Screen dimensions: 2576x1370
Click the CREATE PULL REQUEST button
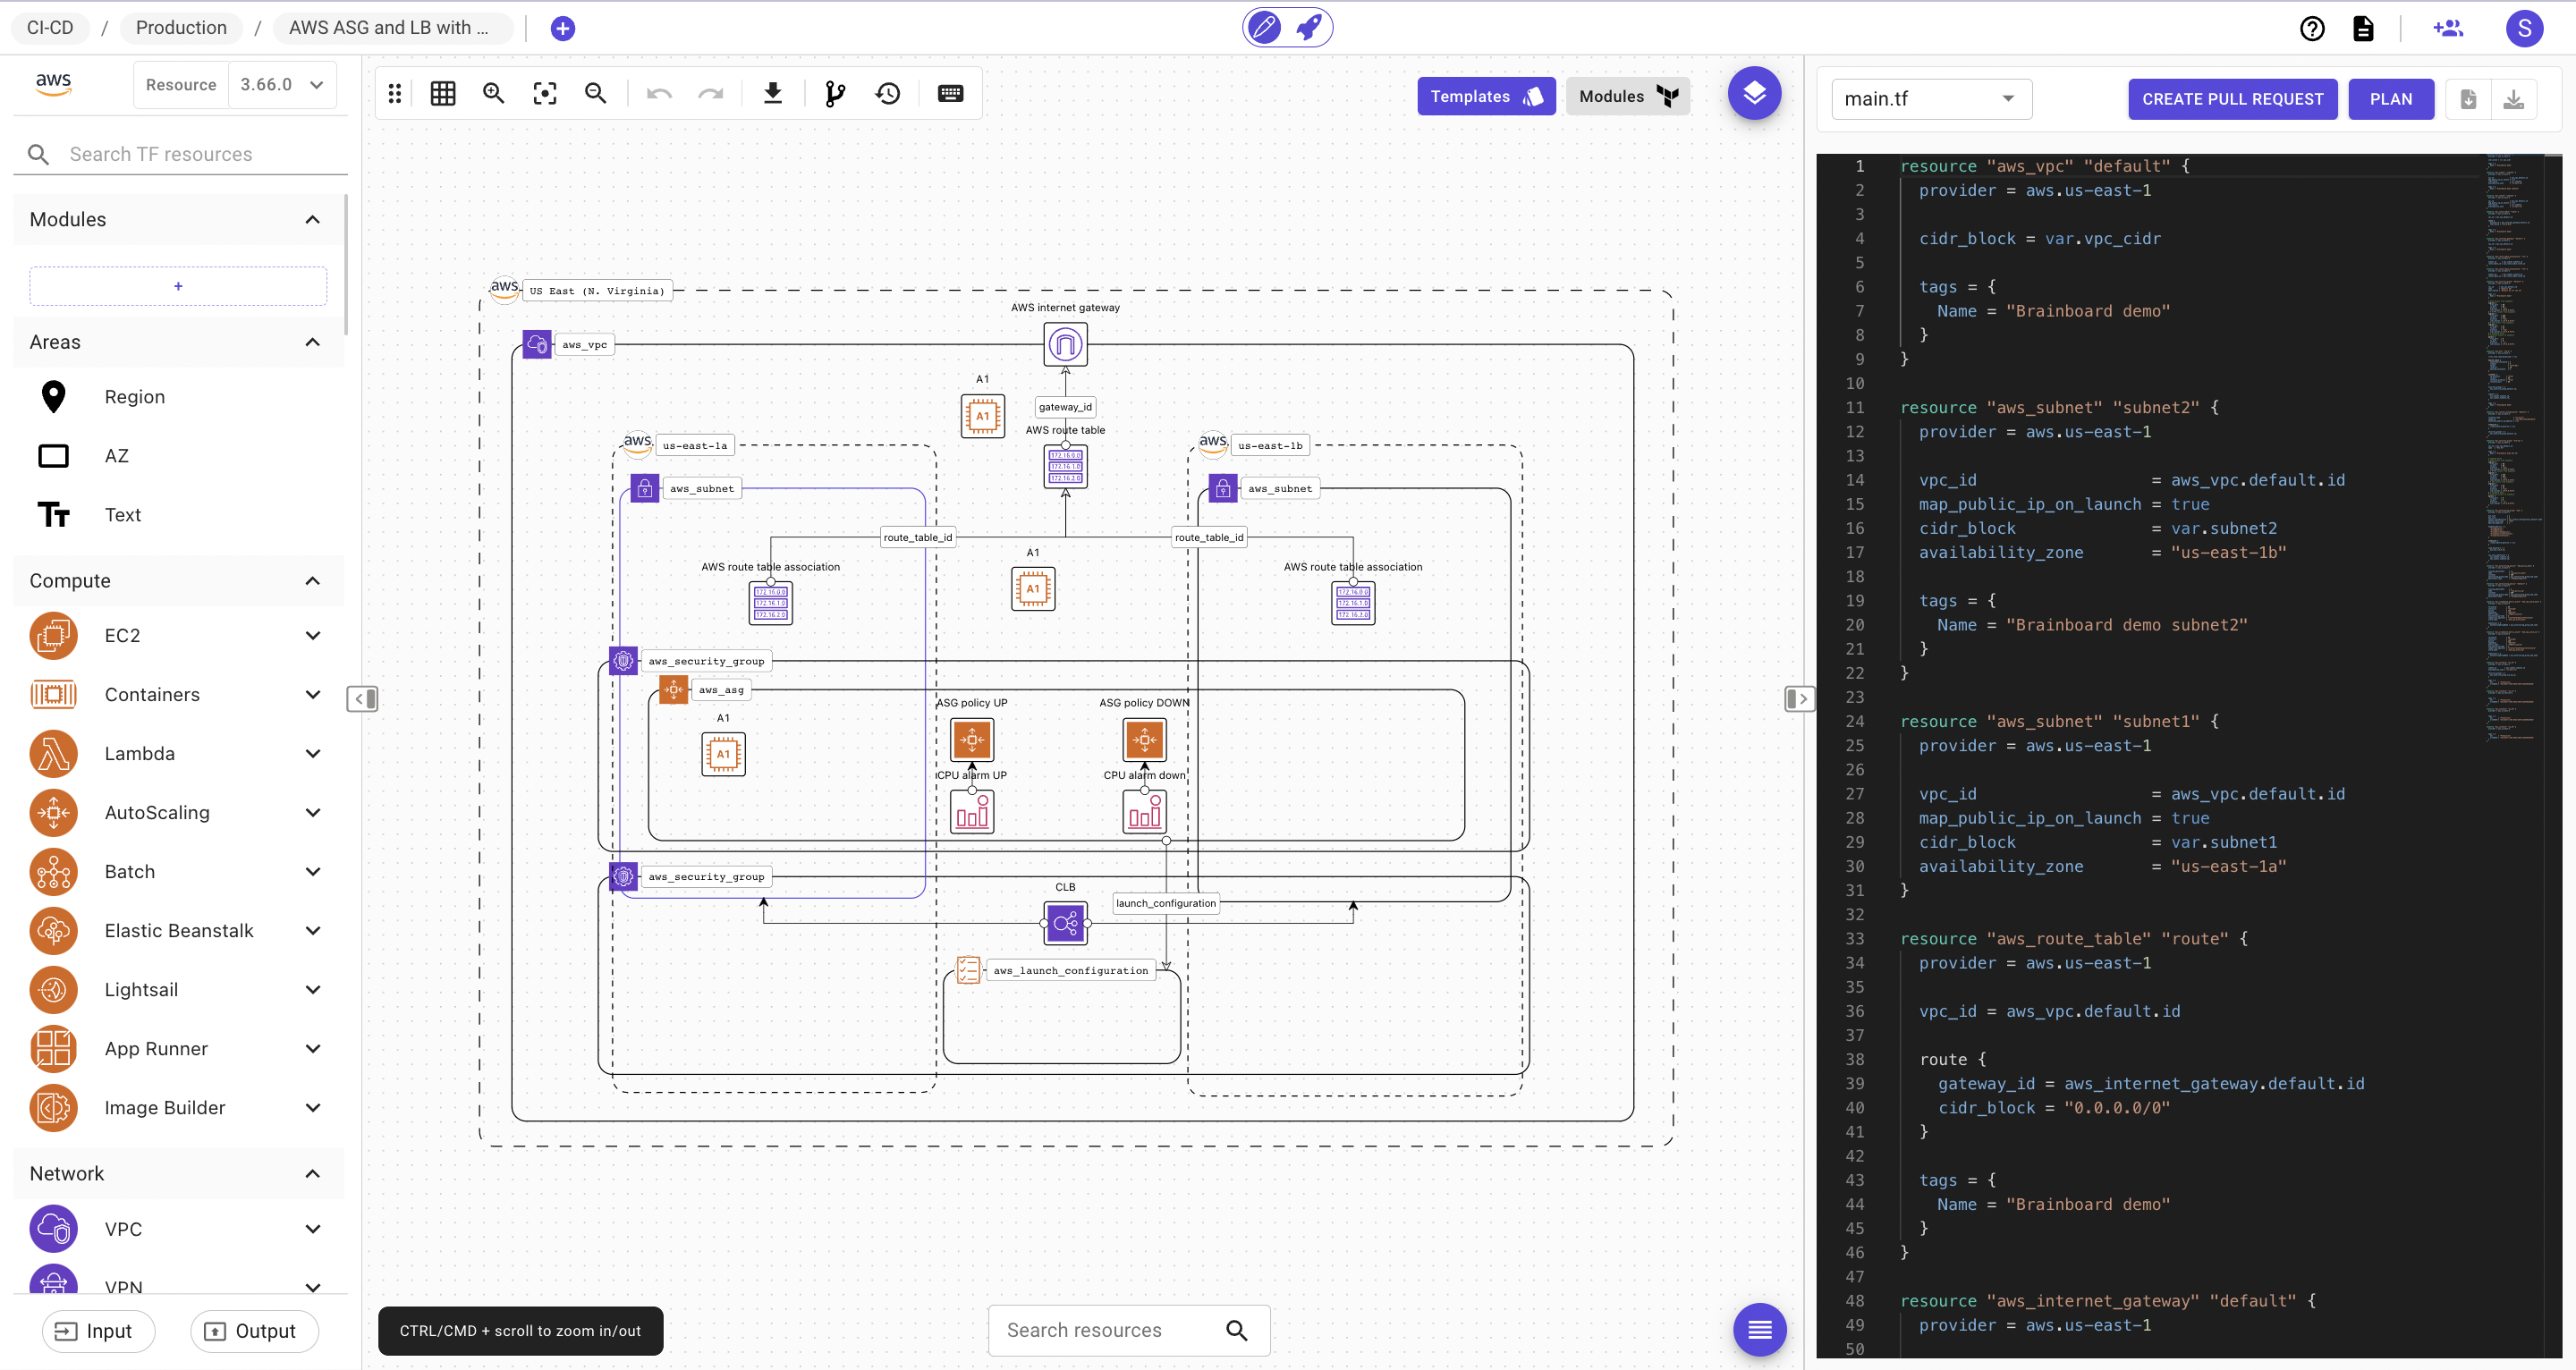(2232, 99)
